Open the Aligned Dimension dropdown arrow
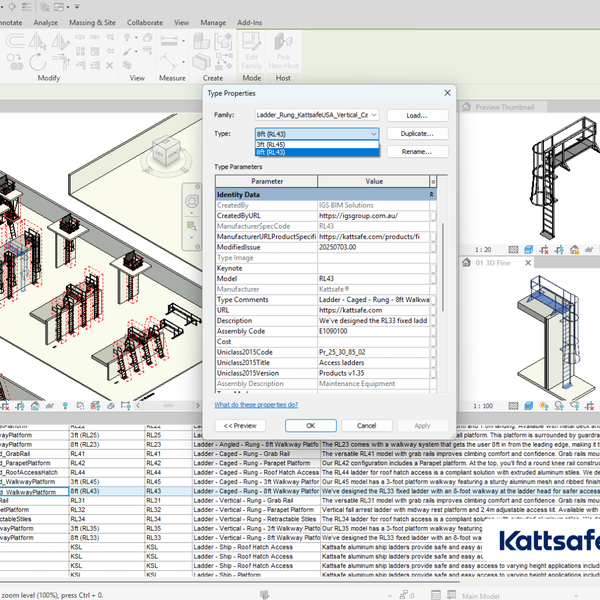This screenshot has height=600, width=600. click(183, 41)
